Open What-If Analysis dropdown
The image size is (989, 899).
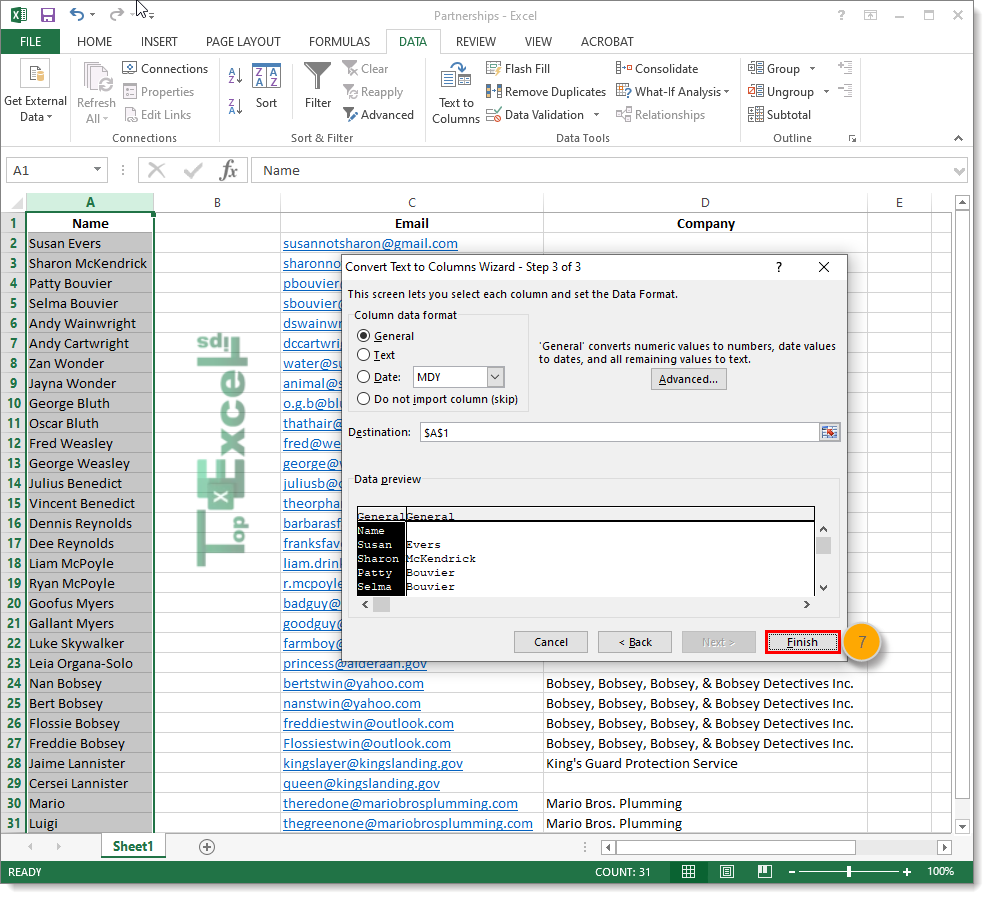(672, 92)
